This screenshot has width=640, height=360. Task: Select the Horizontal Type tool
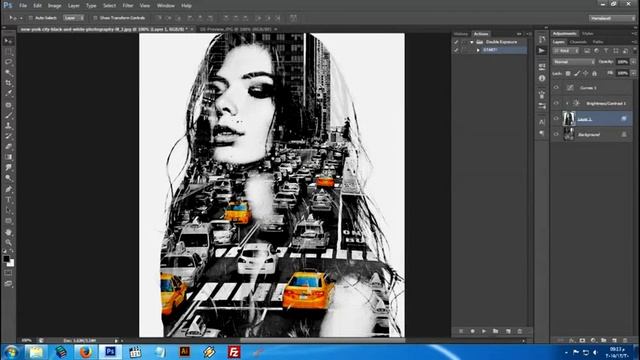pos(8,200)
